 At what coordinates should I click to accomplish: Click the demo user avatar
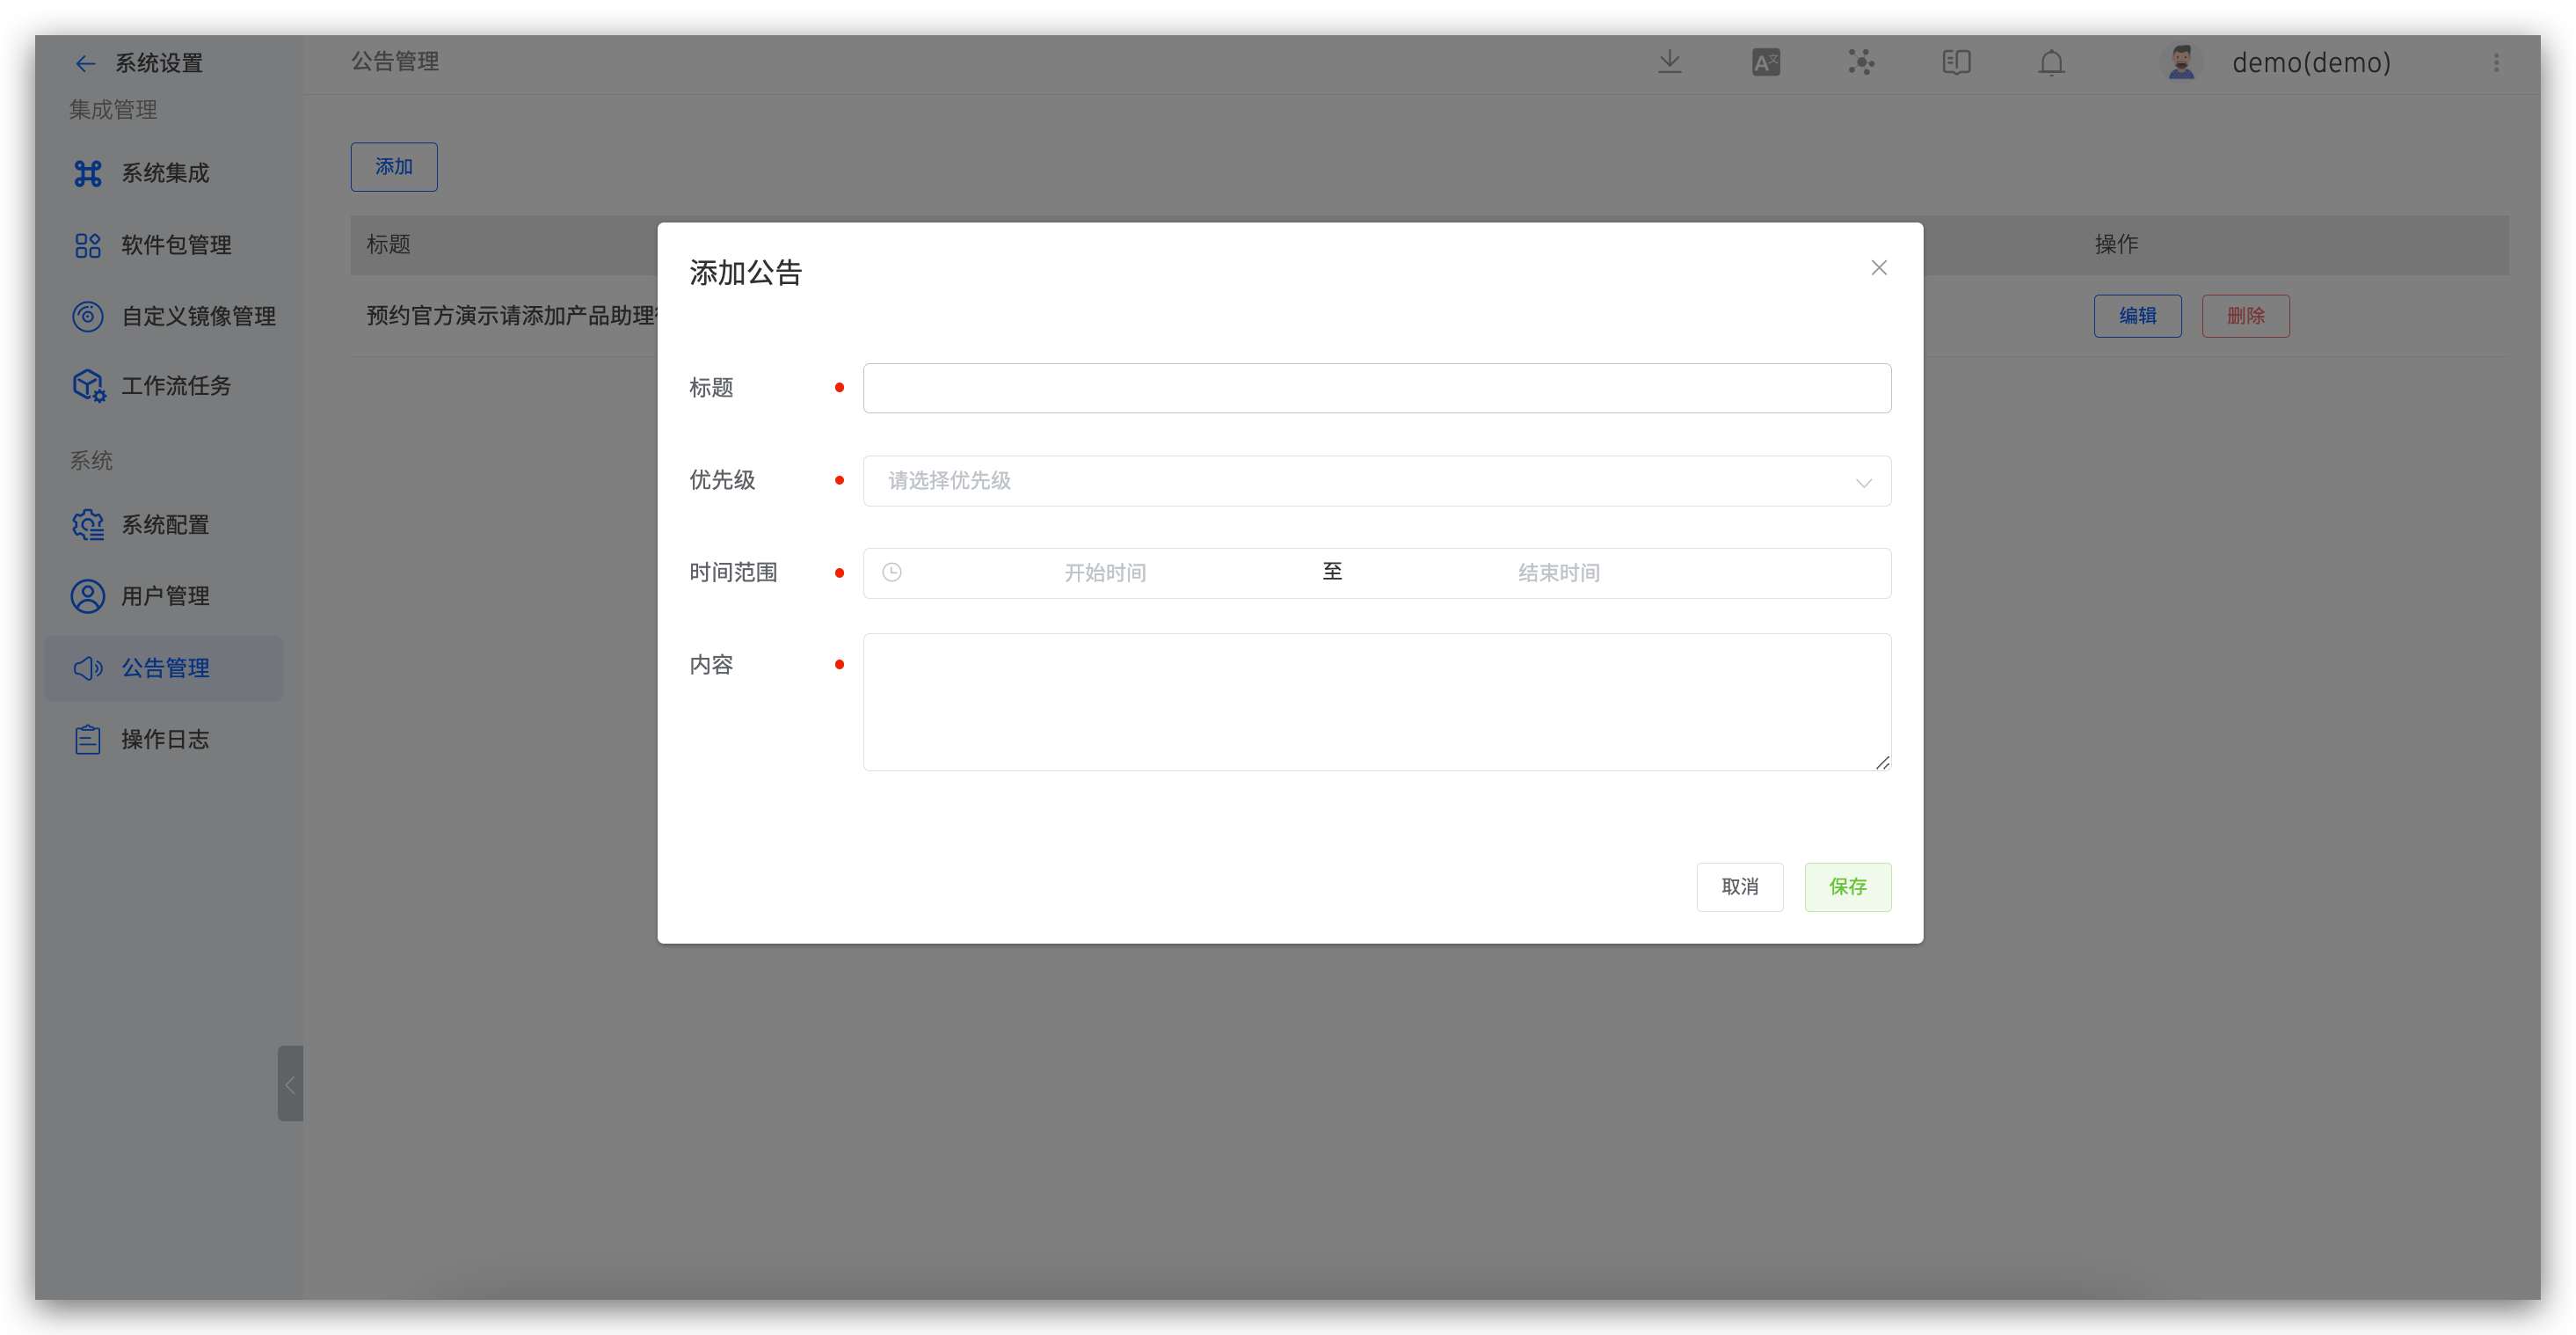(x=2181, y=62)
